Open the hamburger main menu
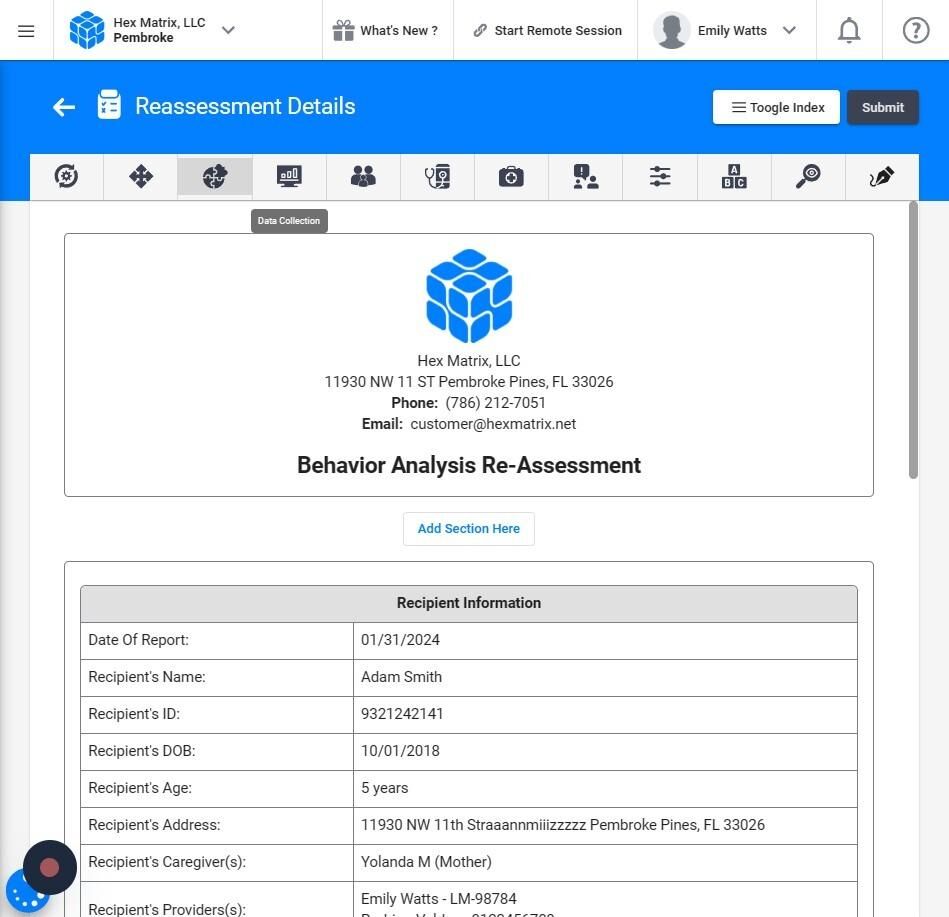 (x=26, y=31)
